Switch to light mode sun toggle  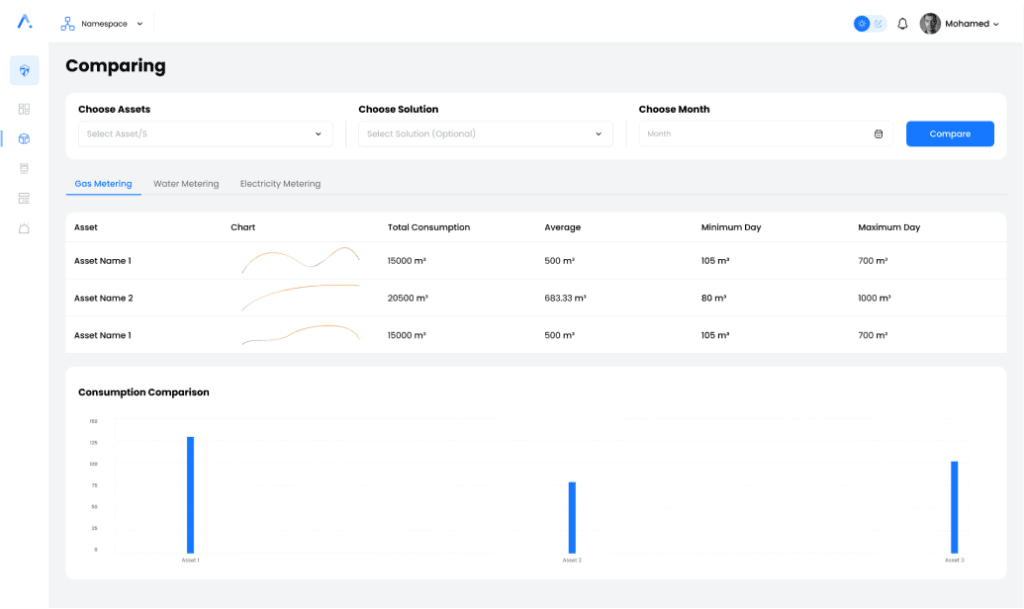(862, 24)
